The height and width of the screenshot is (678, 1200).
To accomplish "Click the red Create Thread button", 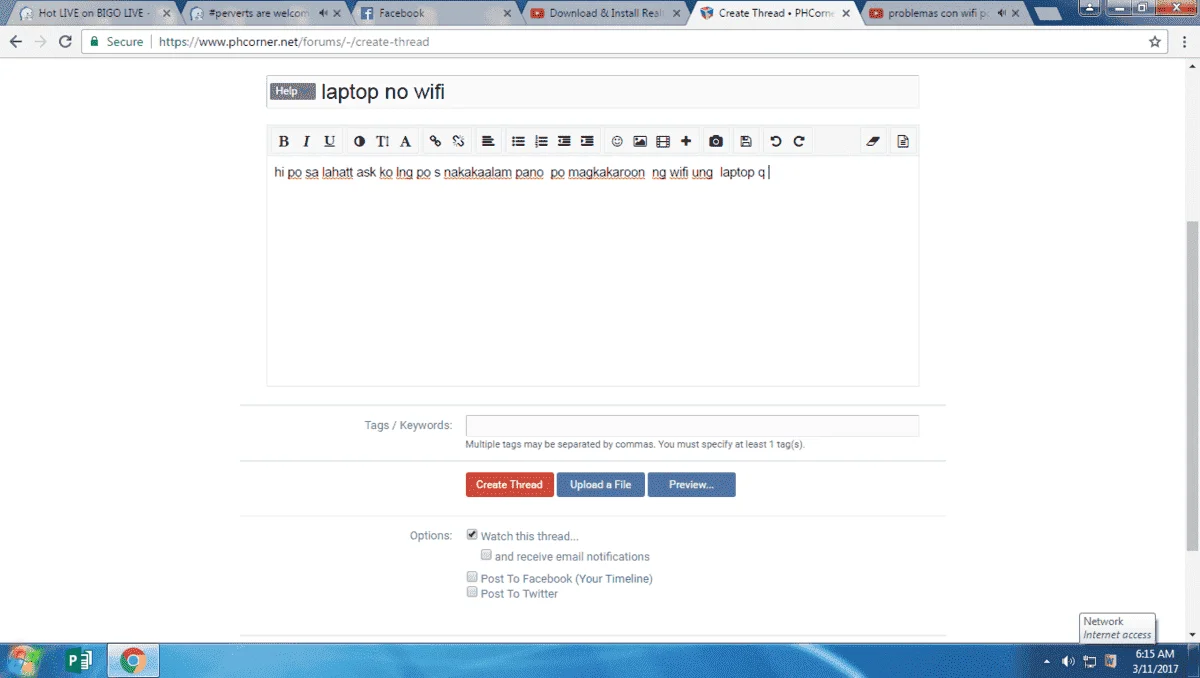I will coord(510,485).
